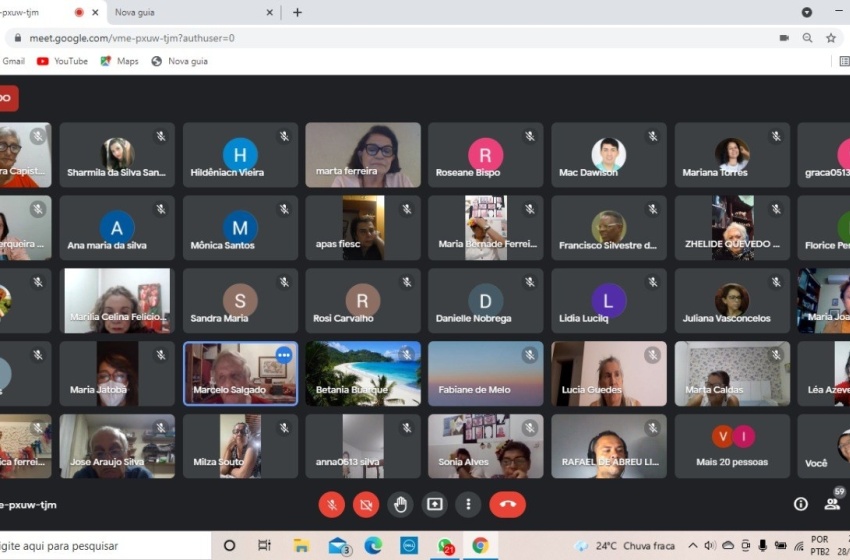This screenshot has width=850, height=560.
Task: Open Task View in taskbar
Action: [x=265, y=545]
